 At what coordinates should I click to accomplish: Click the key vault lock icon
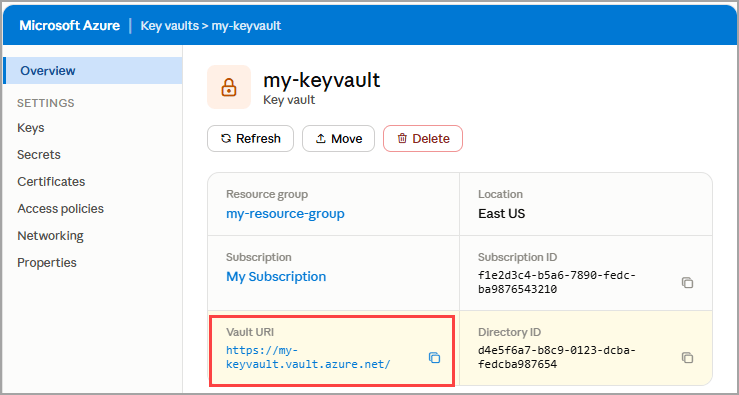coord(229,87)
